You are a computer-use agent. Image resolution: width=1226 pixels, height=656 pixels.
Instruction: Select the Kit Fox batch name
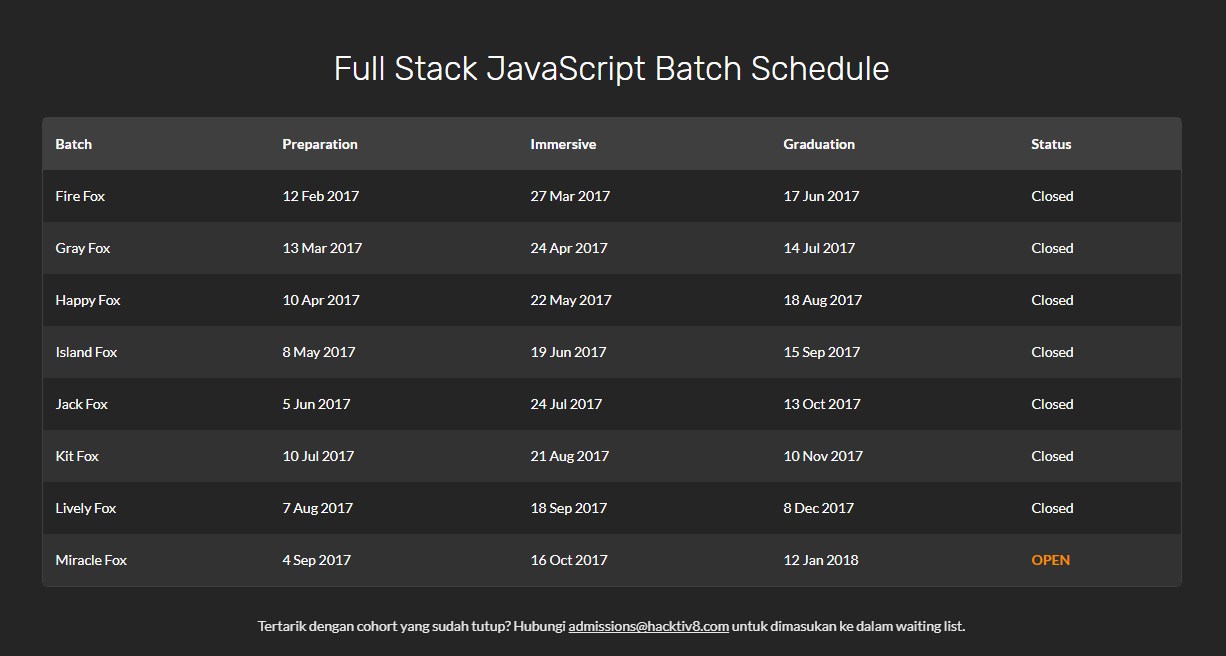coord(77,456)
